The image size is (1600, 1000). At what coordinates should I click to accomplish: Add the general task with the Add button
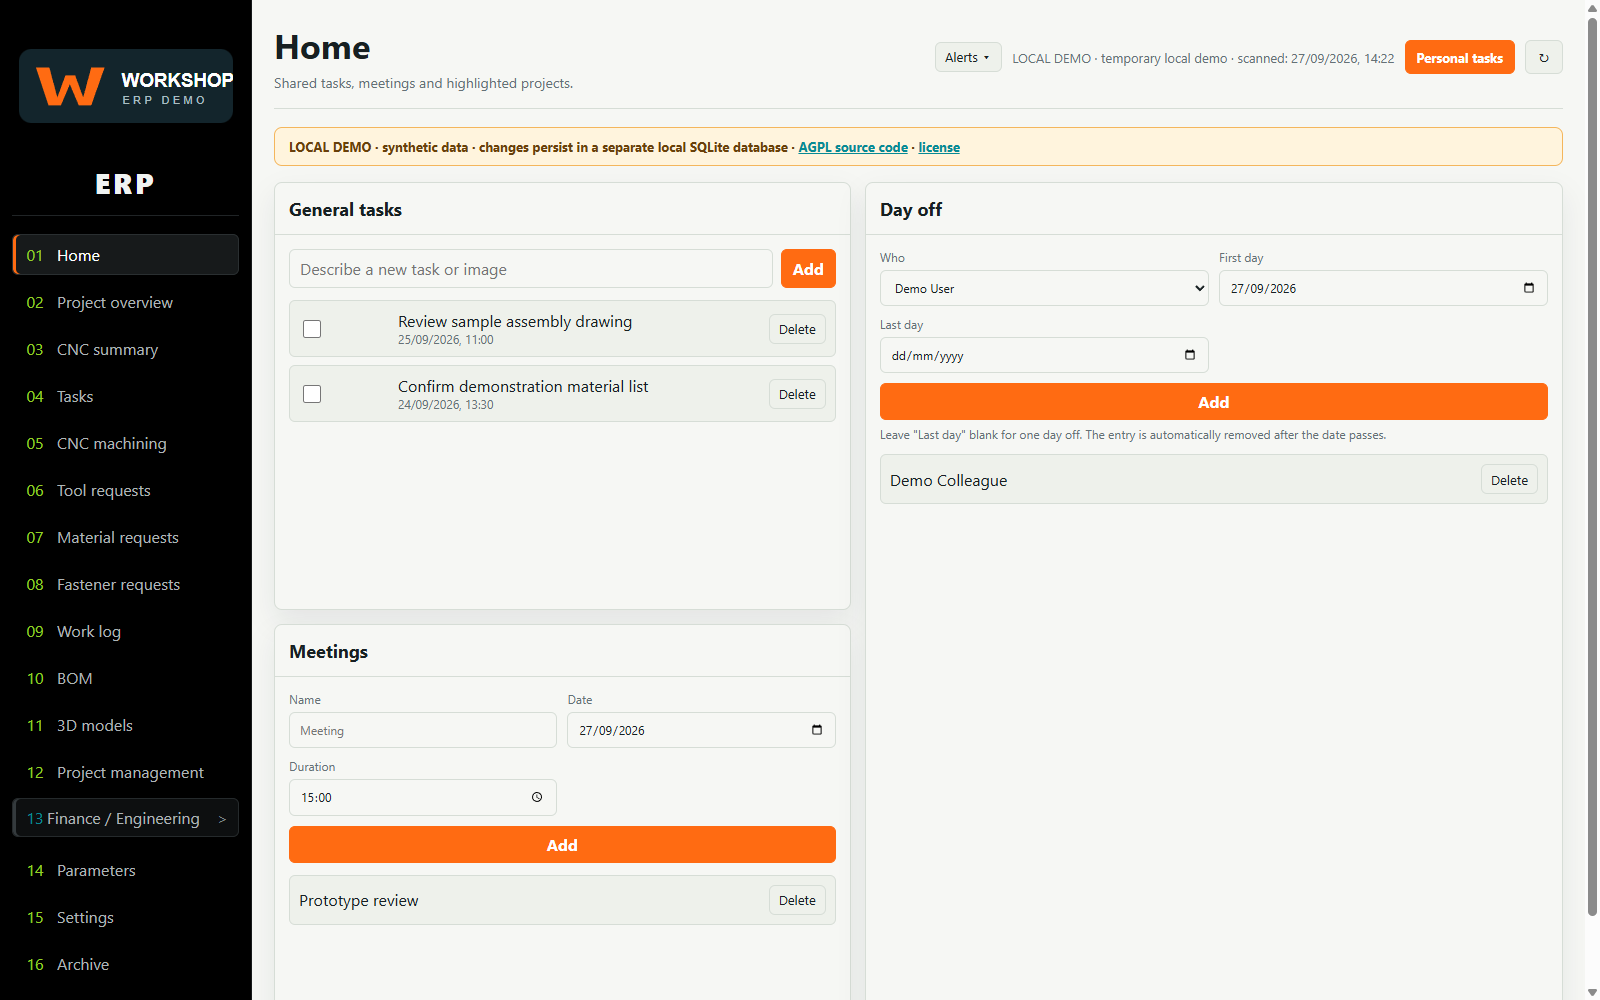[x=808, y=269]
